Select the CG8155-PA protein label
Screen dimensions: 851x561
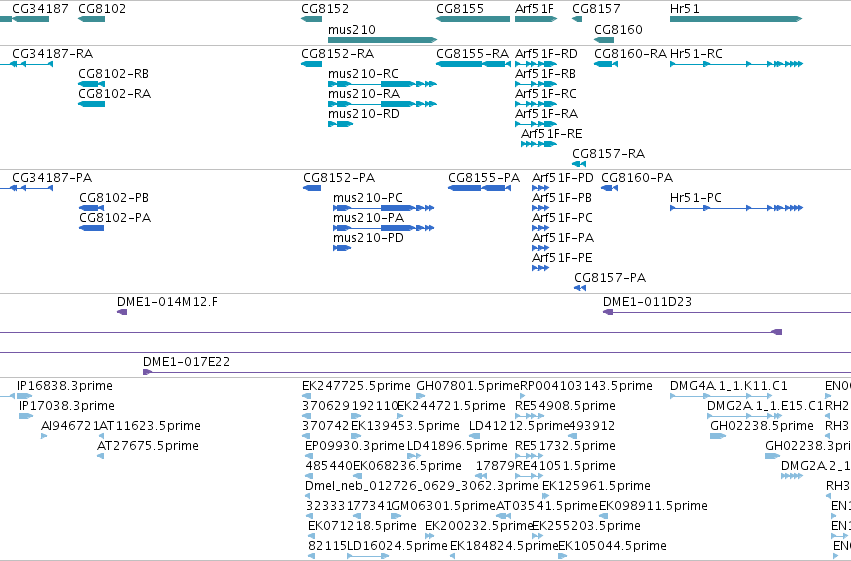coord(484,178)
